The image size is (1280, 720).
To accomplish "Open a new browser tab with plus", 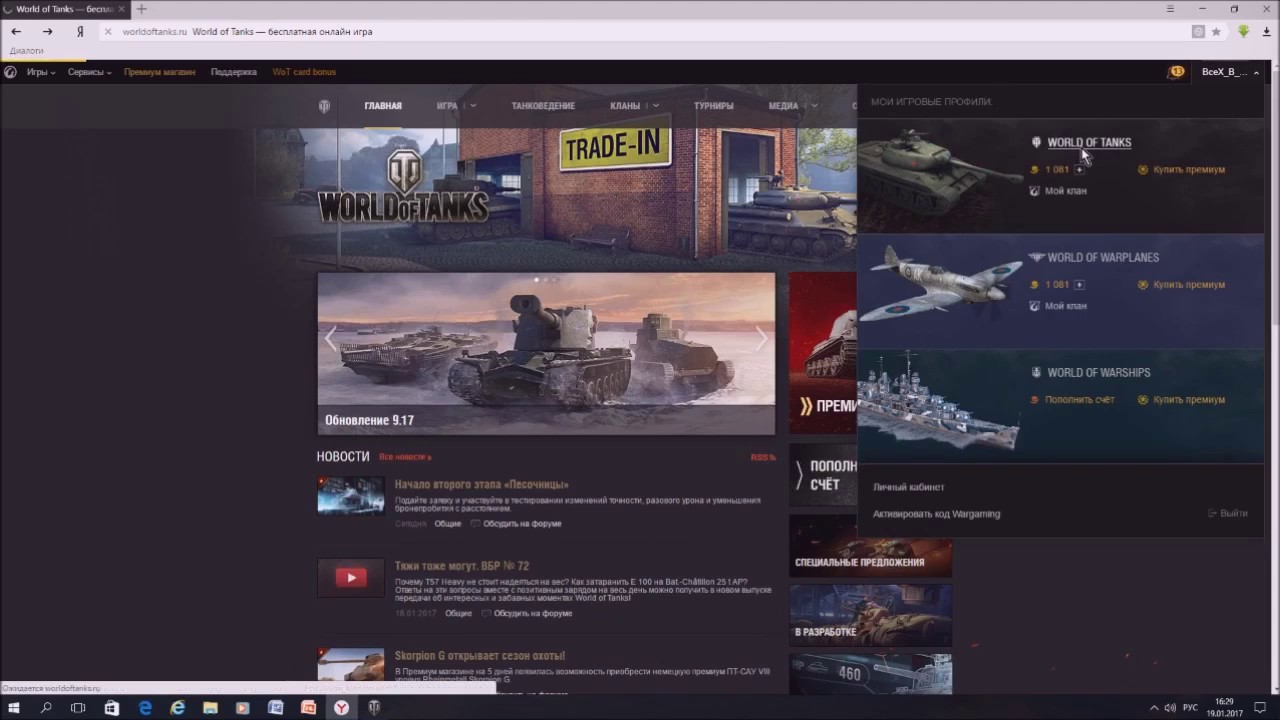I will click(x=141, y=9).
